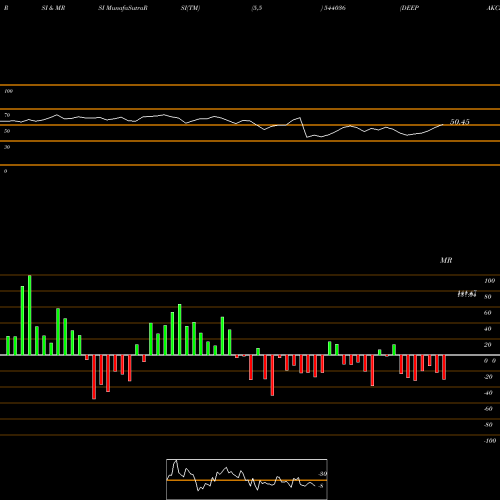
Task: Click the last red histogram bar
Action: pos(444,367)
